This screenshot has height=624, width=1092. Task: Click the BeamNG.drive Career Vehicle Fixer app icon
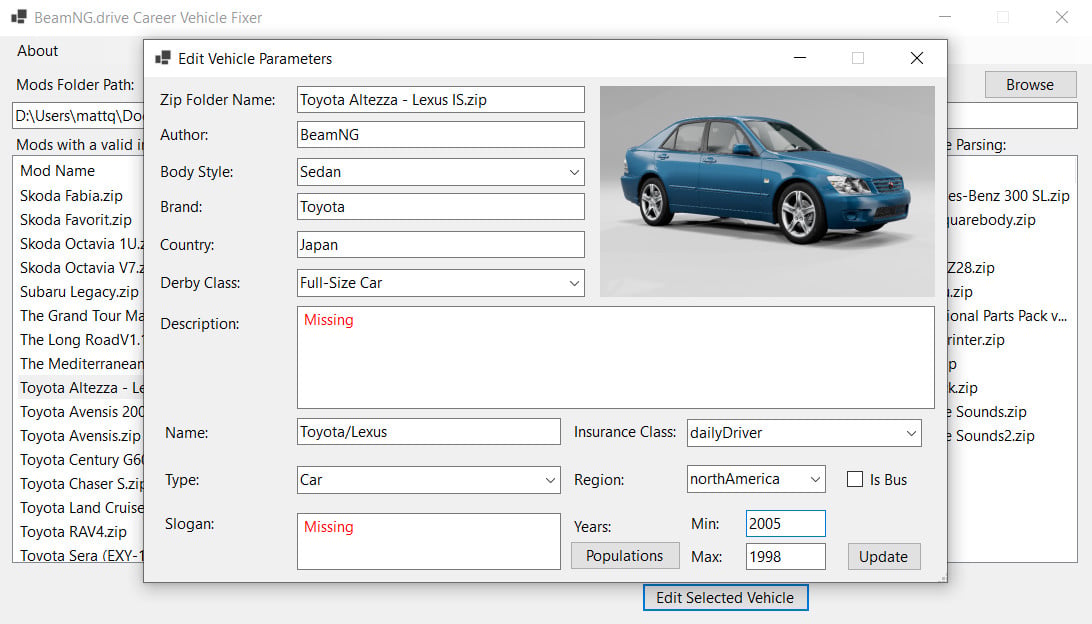[19, 17]
